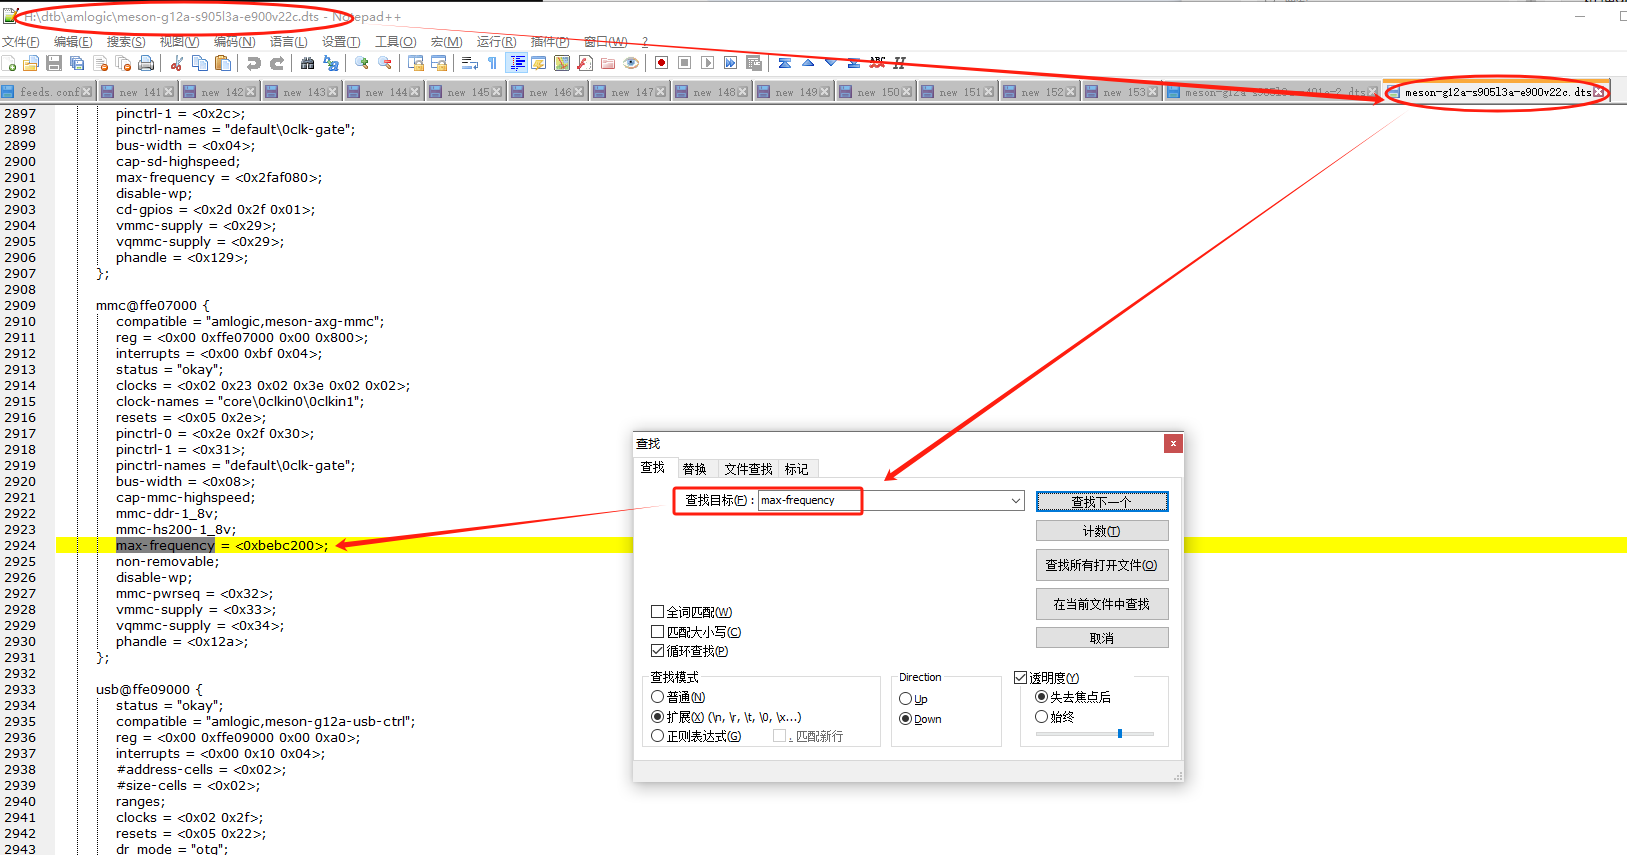Click the Show All Characters pilcrow icon
This screenshot has height=855, width=1627.
492,63
